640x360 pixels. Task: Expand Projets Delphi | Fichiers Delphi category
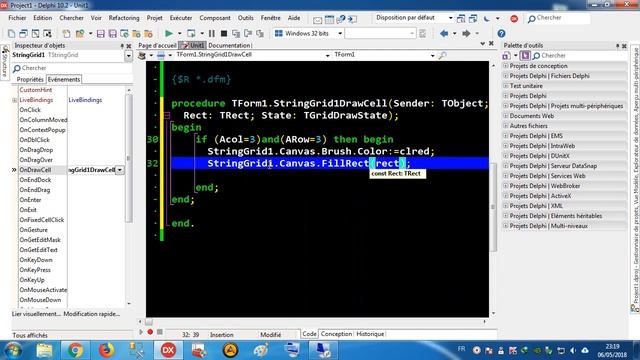[506, 76]
